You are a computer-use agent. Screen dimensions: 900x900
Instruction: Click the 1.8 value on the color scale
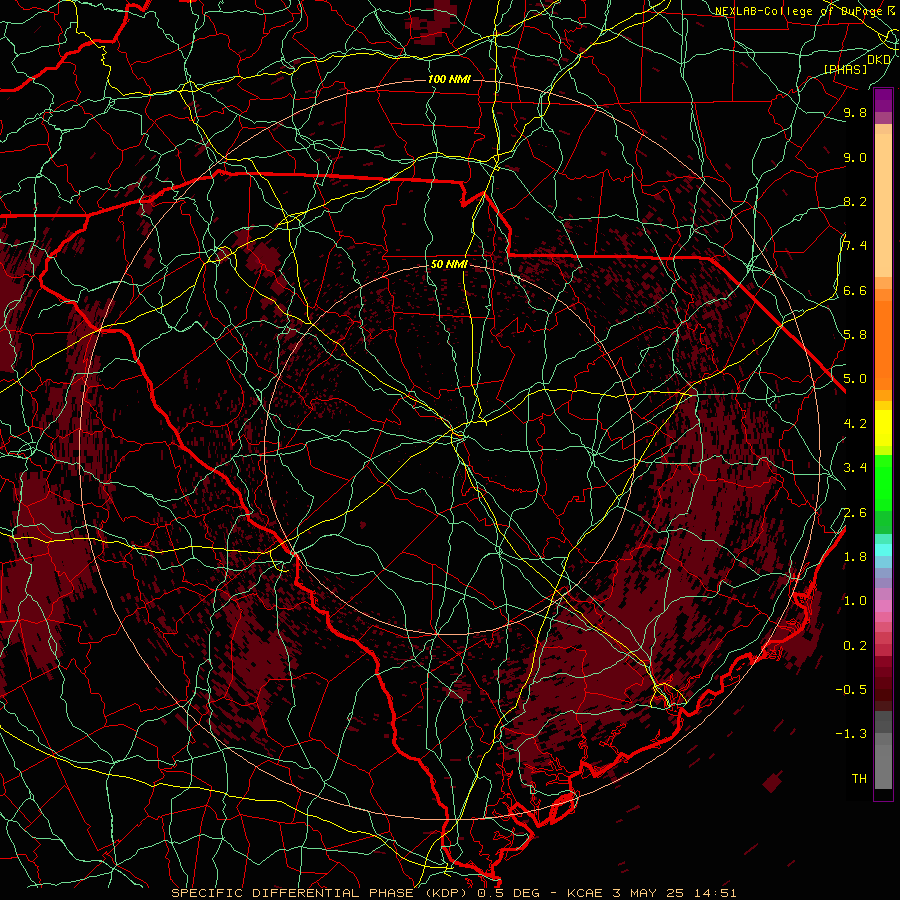click(855, 557)
